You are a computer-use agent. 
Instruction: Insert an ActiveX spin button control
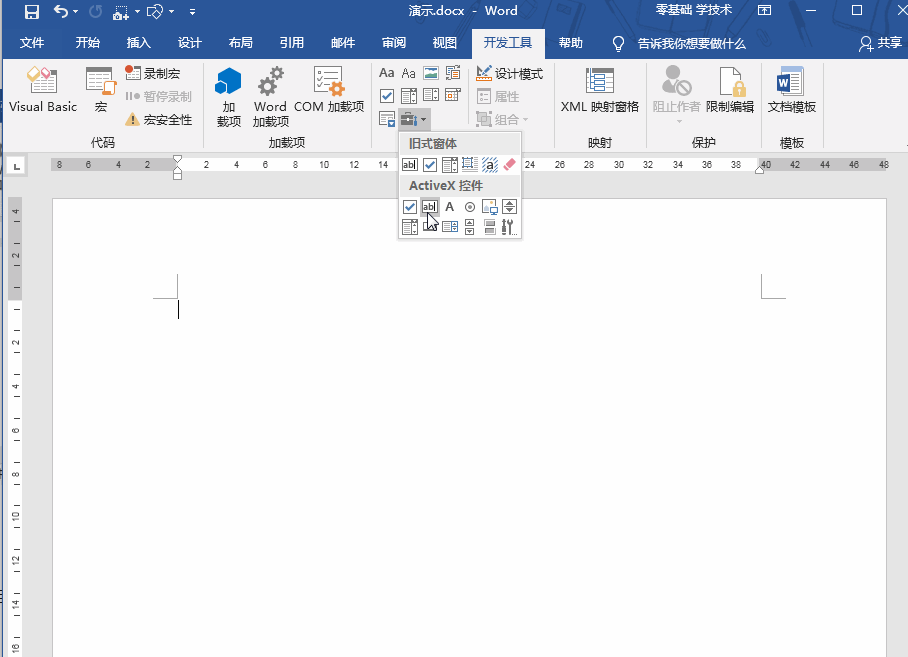[x=509, y=206]
